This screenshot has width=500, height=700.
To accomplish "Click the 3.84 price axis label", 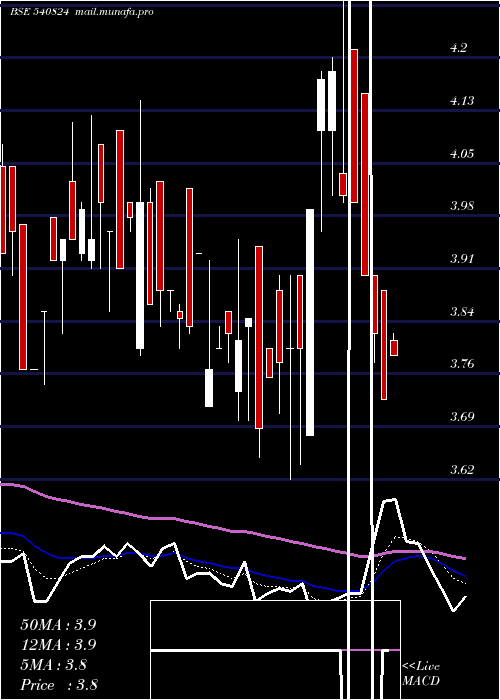I will [462, 311].
